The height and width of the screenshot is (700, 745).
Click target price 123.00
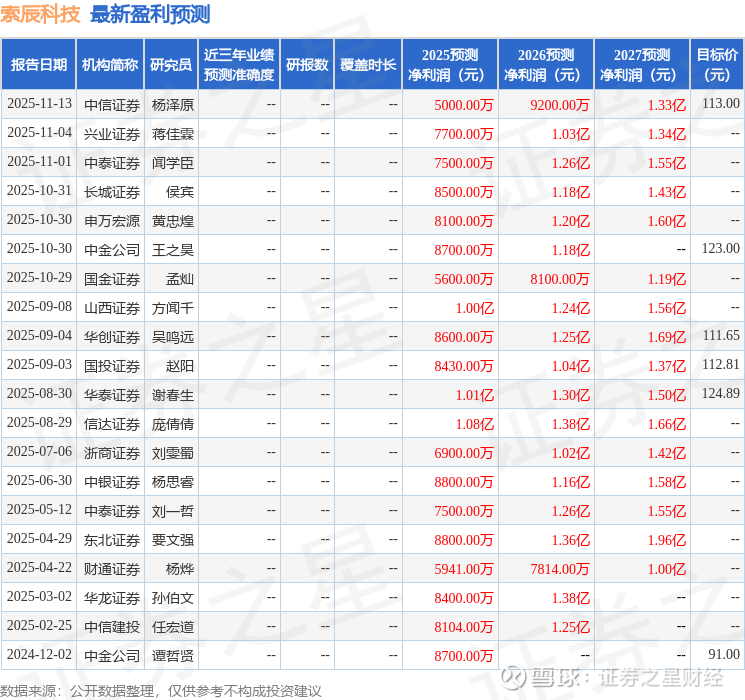(x=721, y=249)
